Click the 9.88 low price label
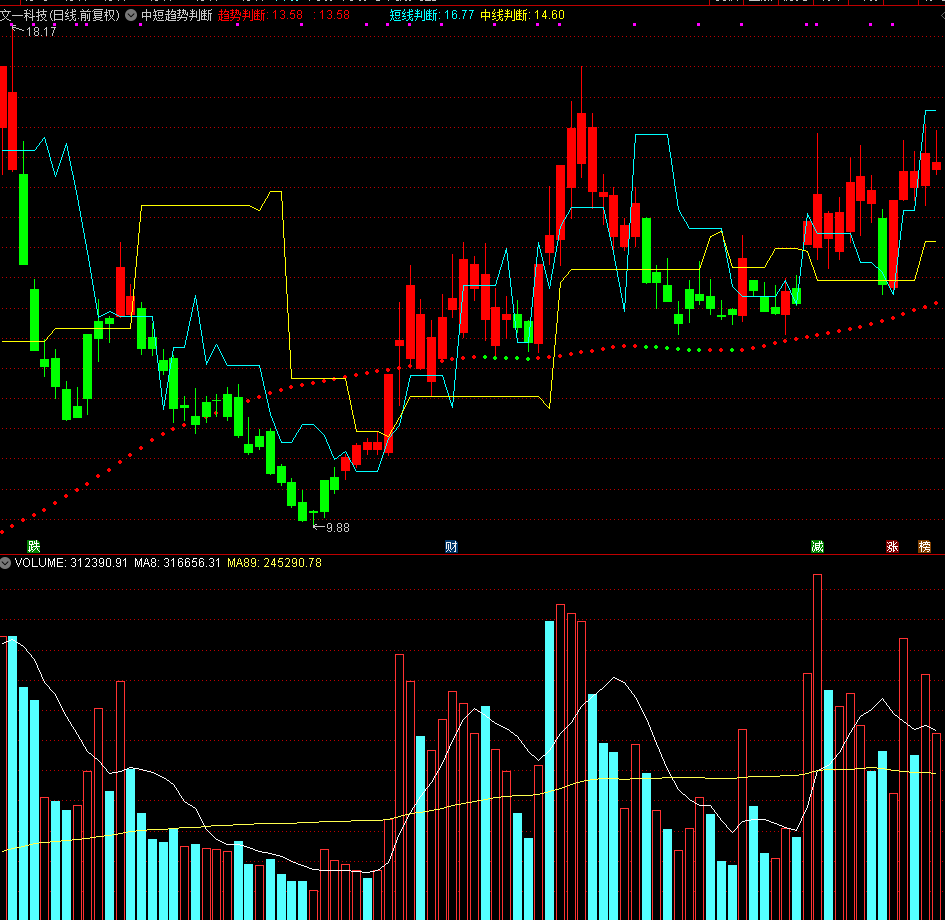This screenshot has width=945, height=920. coord(338,528)
